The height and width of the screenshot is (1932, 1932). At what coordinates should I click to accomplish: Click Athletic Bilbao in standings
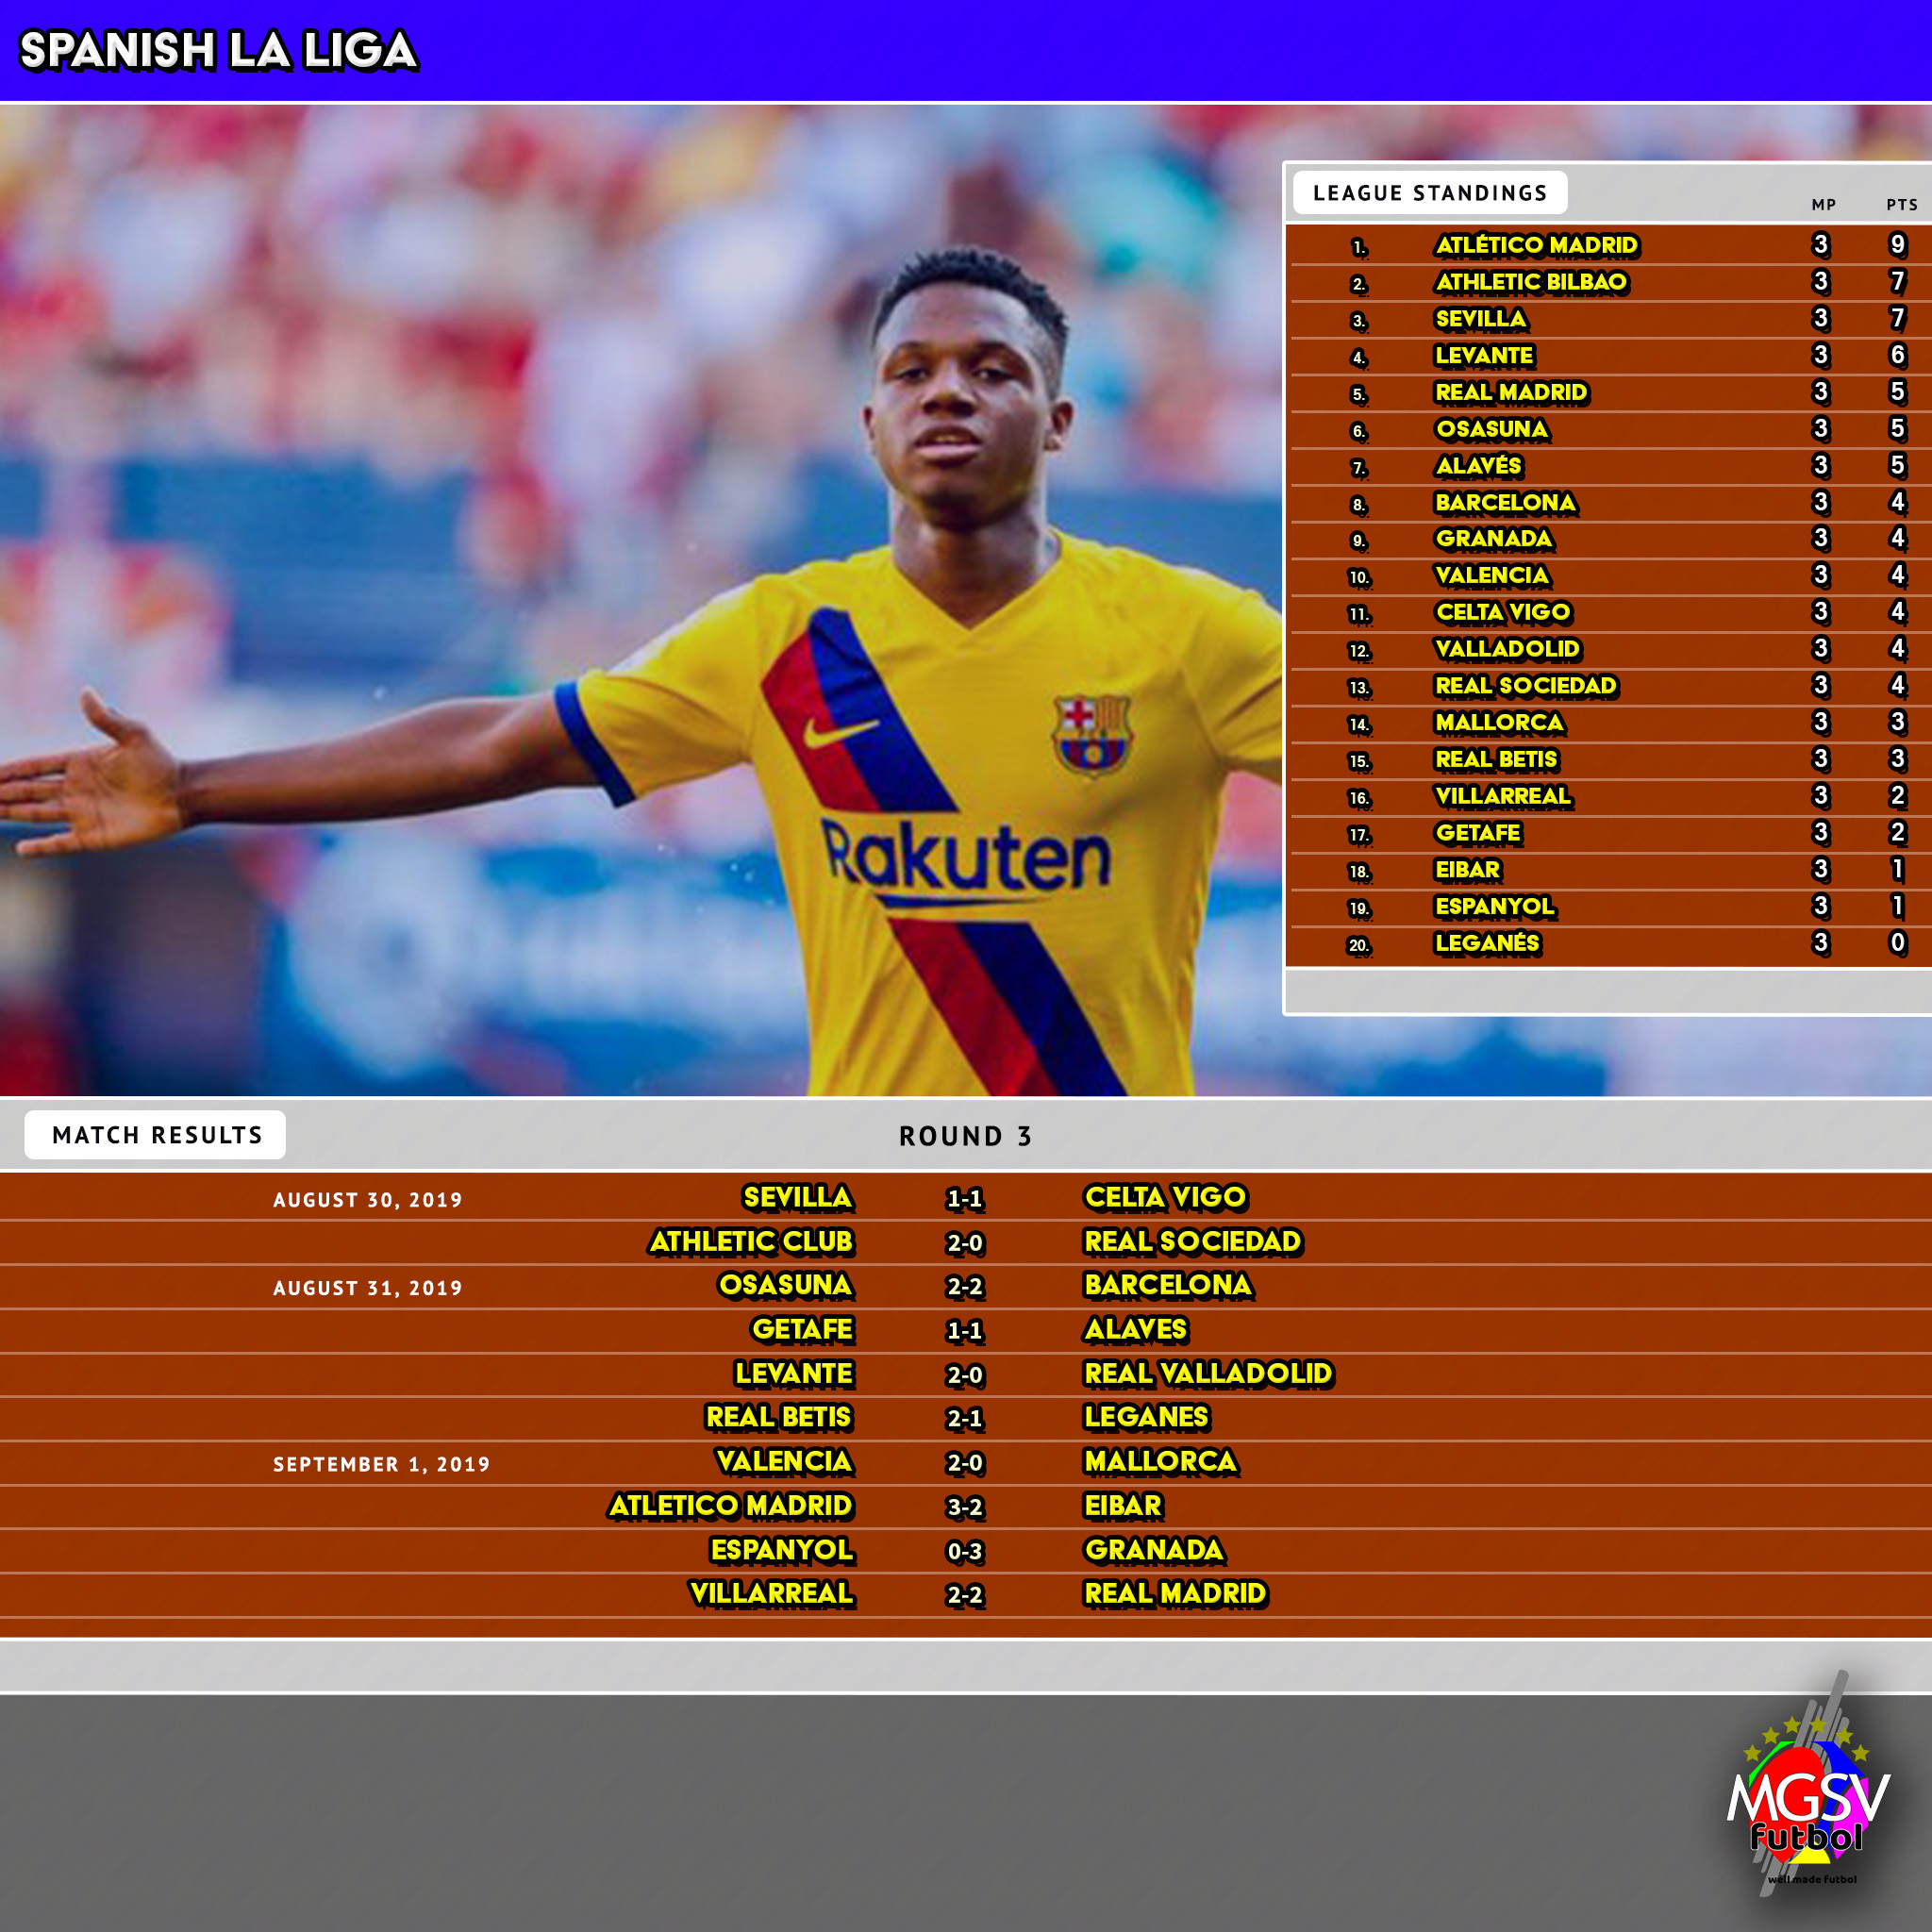(x=1532, y=282)
